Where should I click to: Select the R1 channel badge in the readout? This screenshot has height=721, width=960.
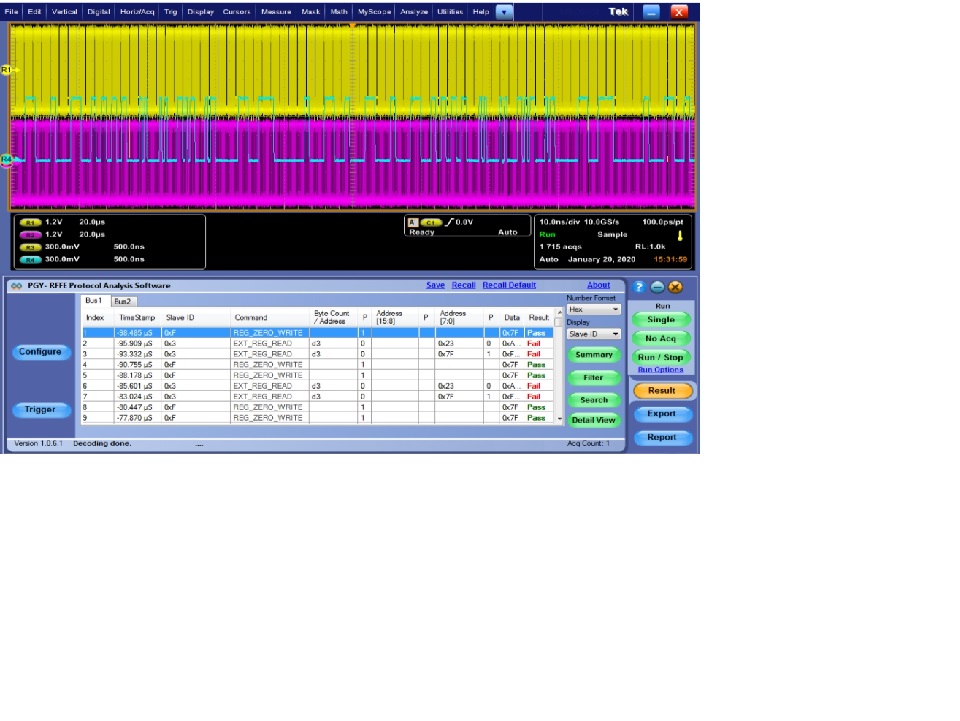pos(30,222)
